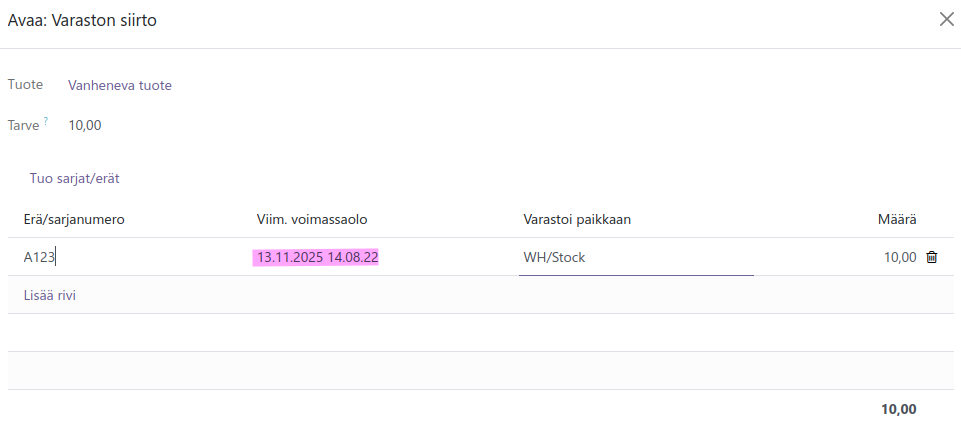Sort by Erä/sarjanumero column header
The image size is (961, 439).
[74, 219]
